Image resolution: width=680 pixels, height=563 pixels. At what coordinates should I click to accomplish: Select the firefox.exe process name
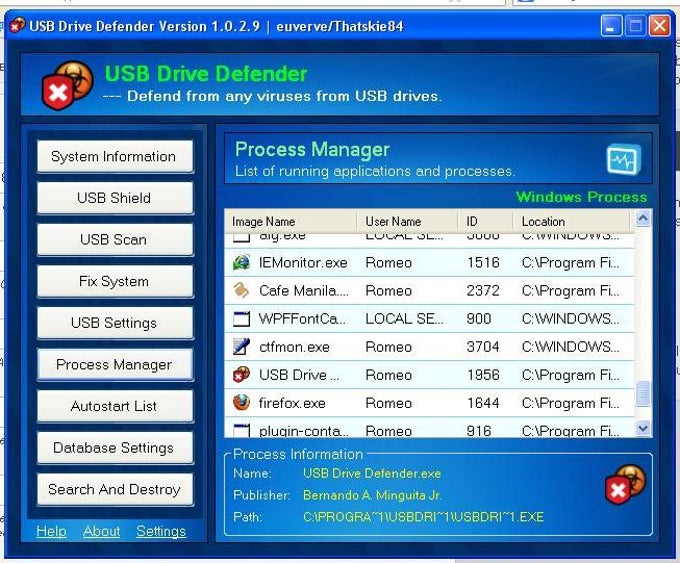(x=292, y=403)
